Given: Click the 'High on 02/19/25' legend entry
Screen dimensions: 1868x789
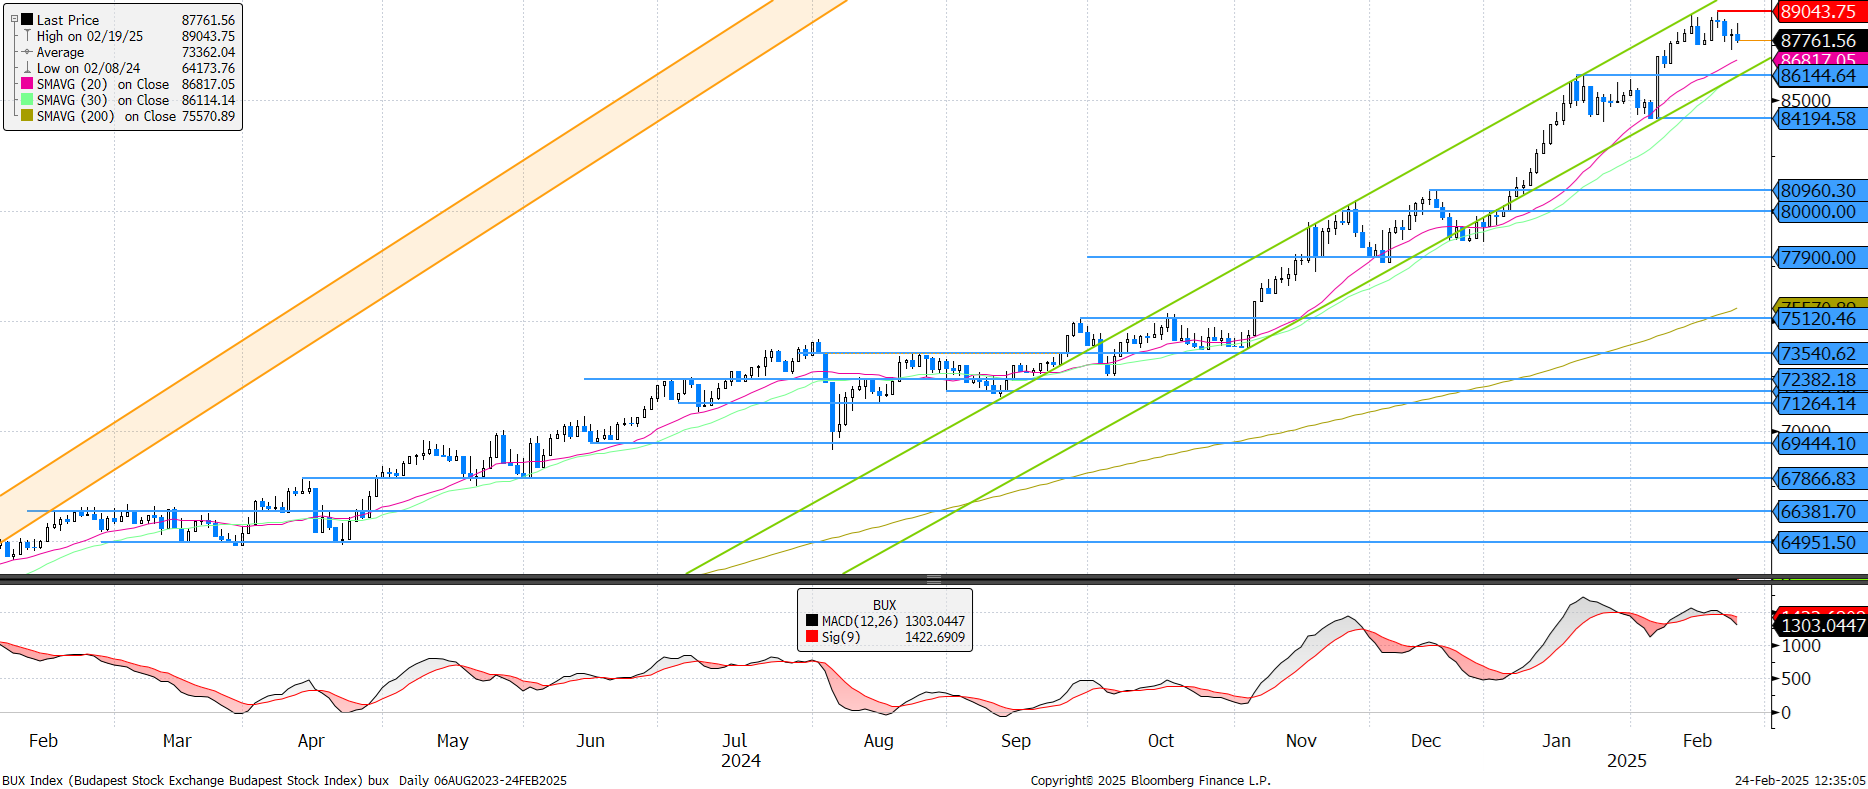Looking at the screenshot, I should click(x=90, y=36).
